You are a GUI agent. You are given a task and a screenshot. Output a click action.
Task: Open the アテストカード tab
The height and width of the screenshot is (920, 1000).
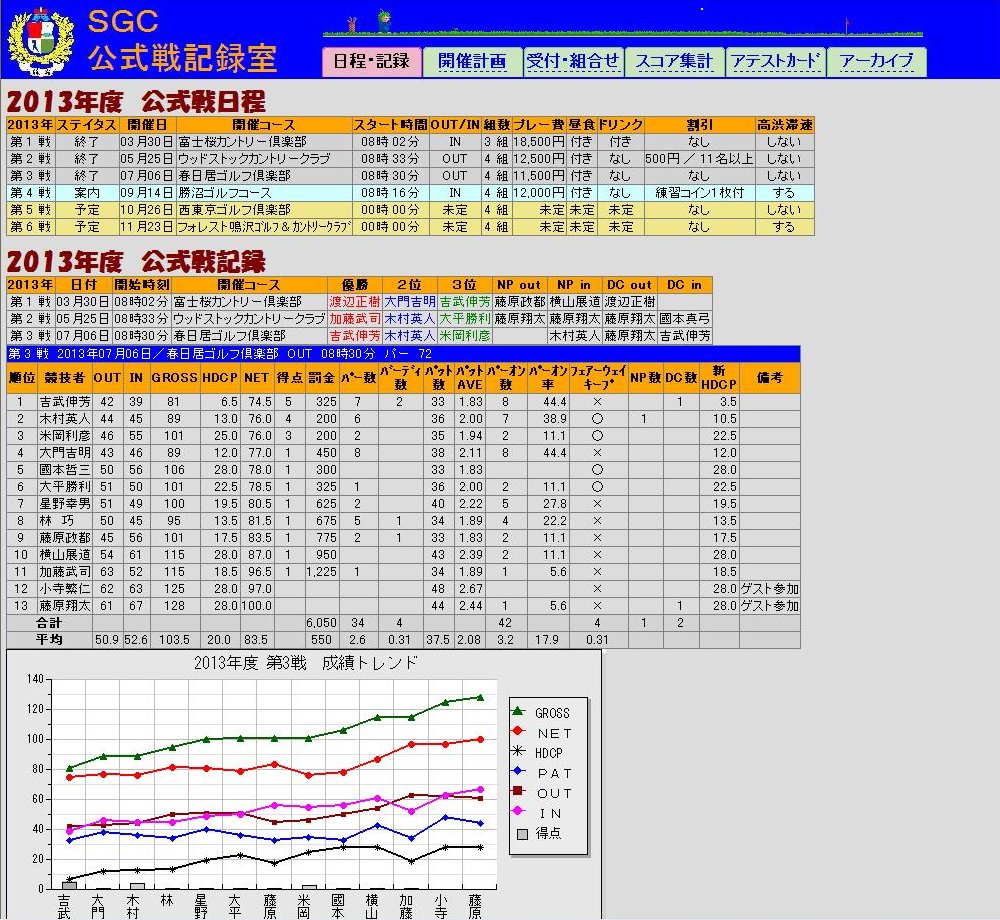click(775, 61)
